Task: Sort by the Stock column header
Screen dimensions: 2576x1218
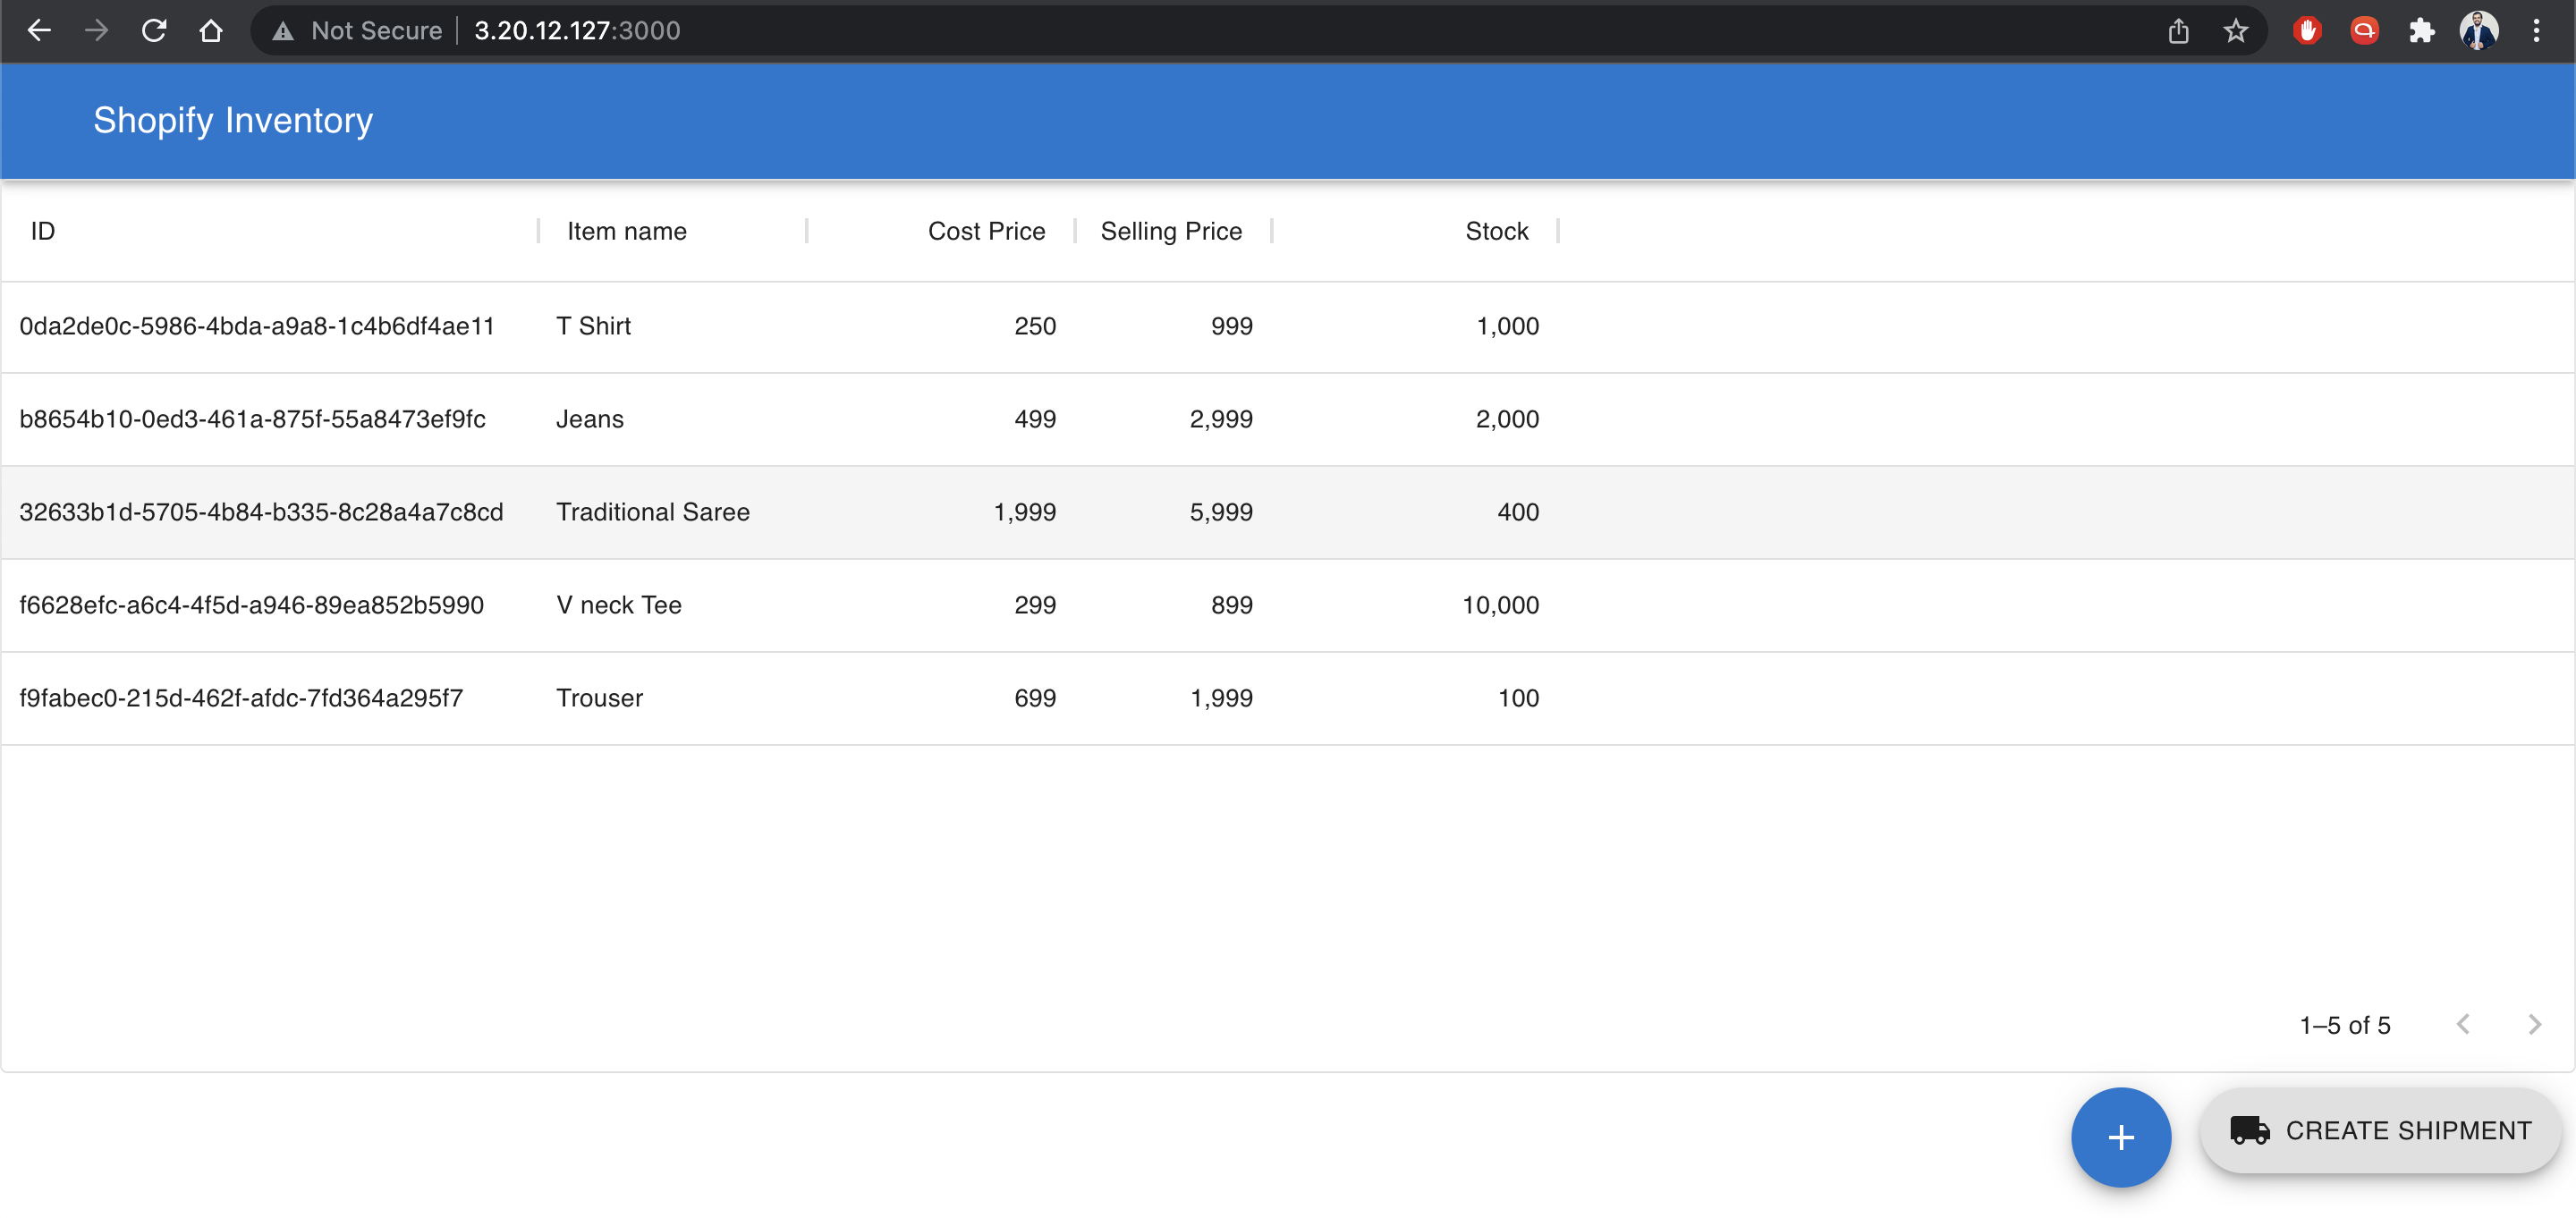Action: tap(1496, 231)
